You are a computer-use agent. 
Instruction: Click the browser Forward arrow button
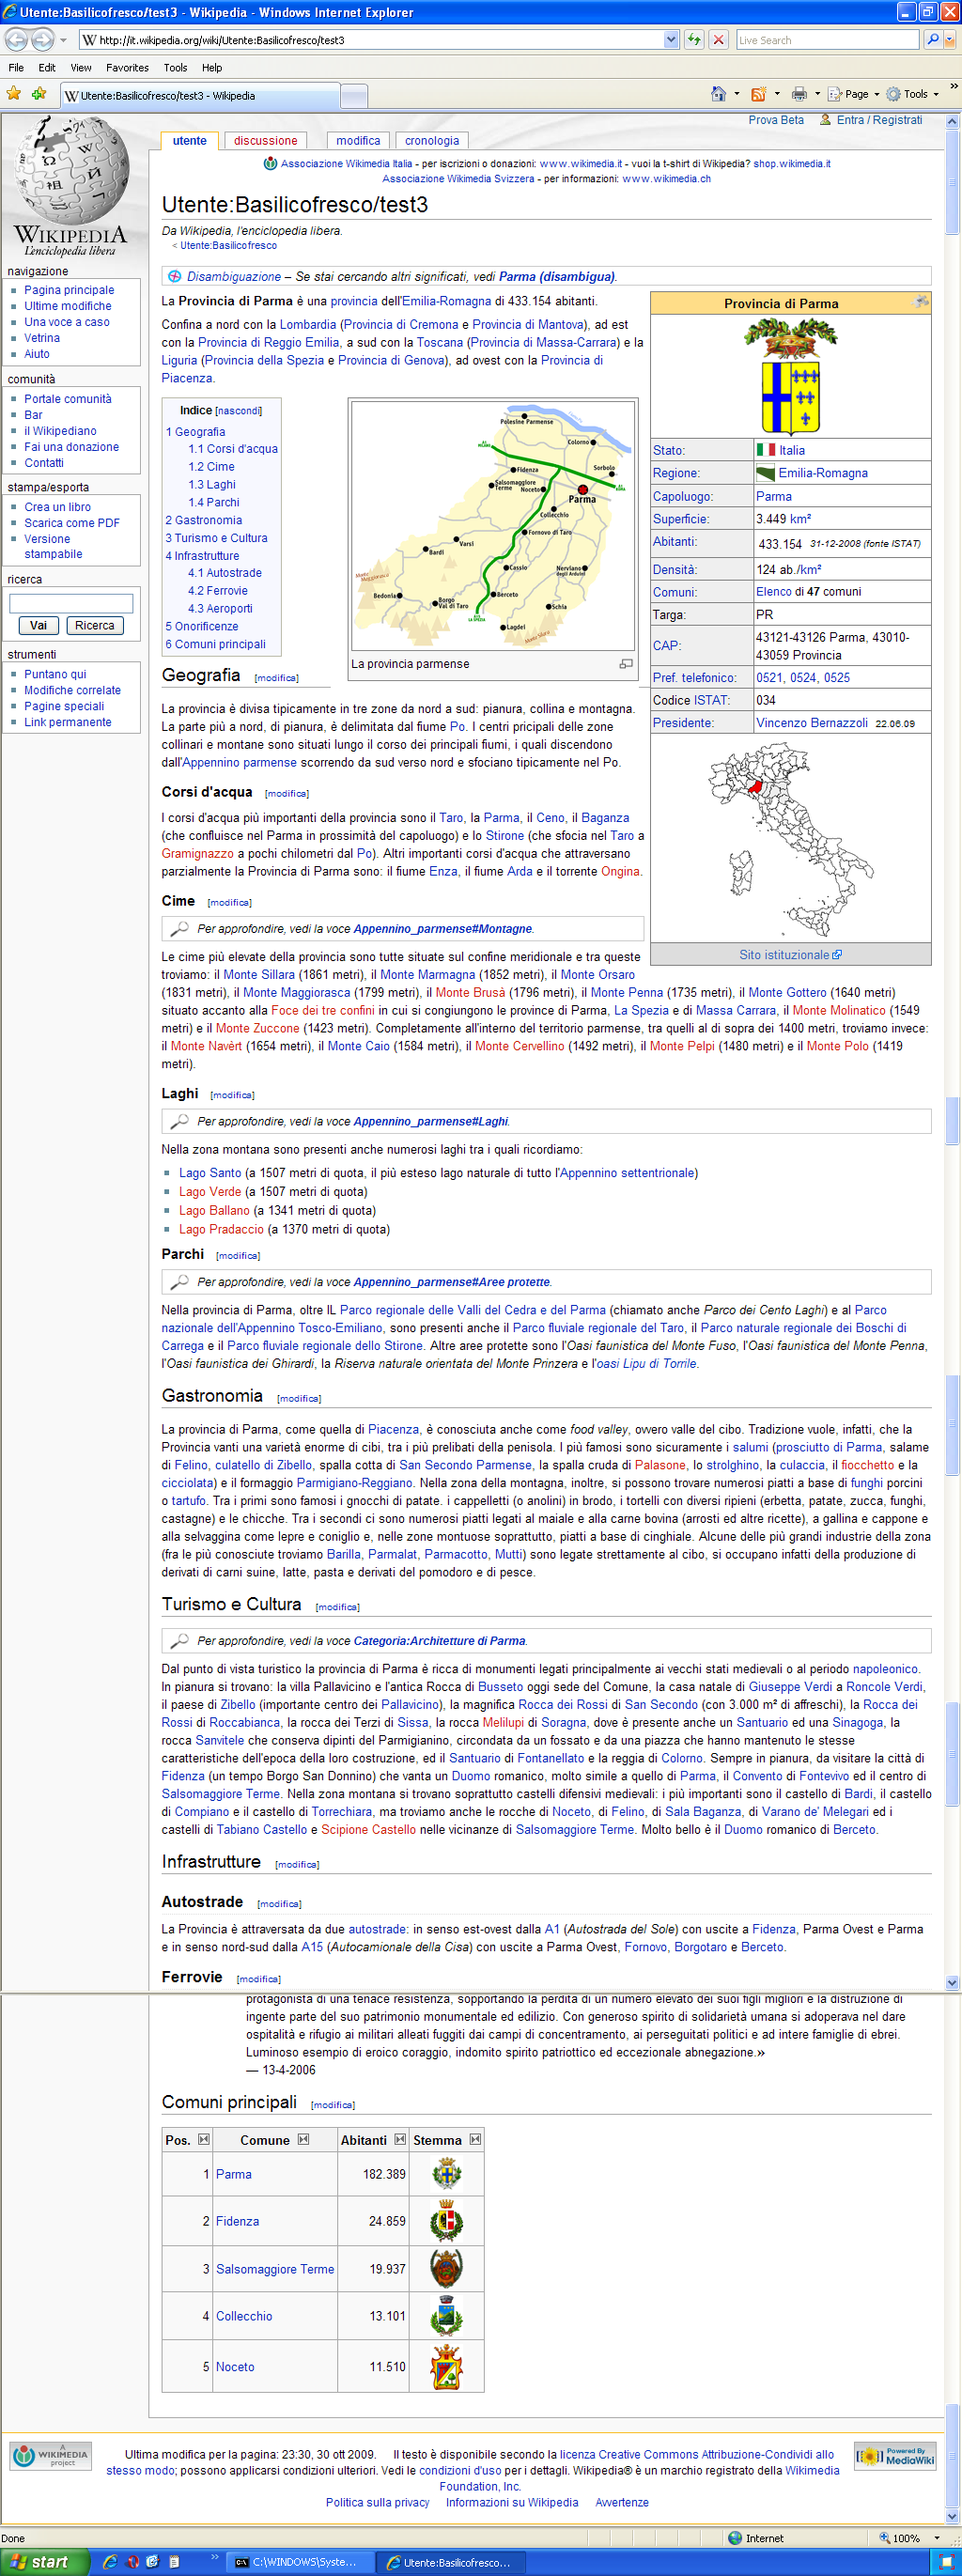[42, 39]
